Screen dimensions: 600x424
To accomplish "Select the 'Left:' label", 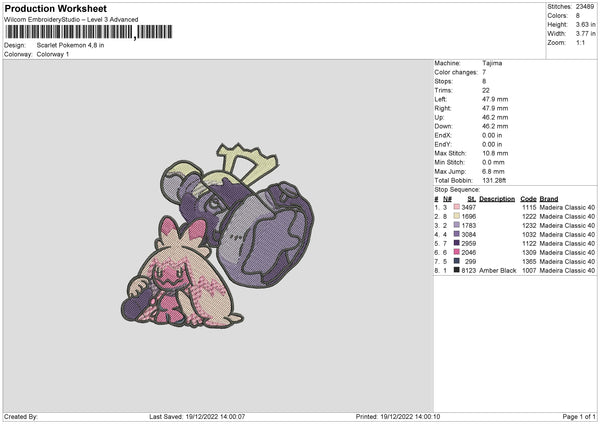I will [x=440, y=99].
